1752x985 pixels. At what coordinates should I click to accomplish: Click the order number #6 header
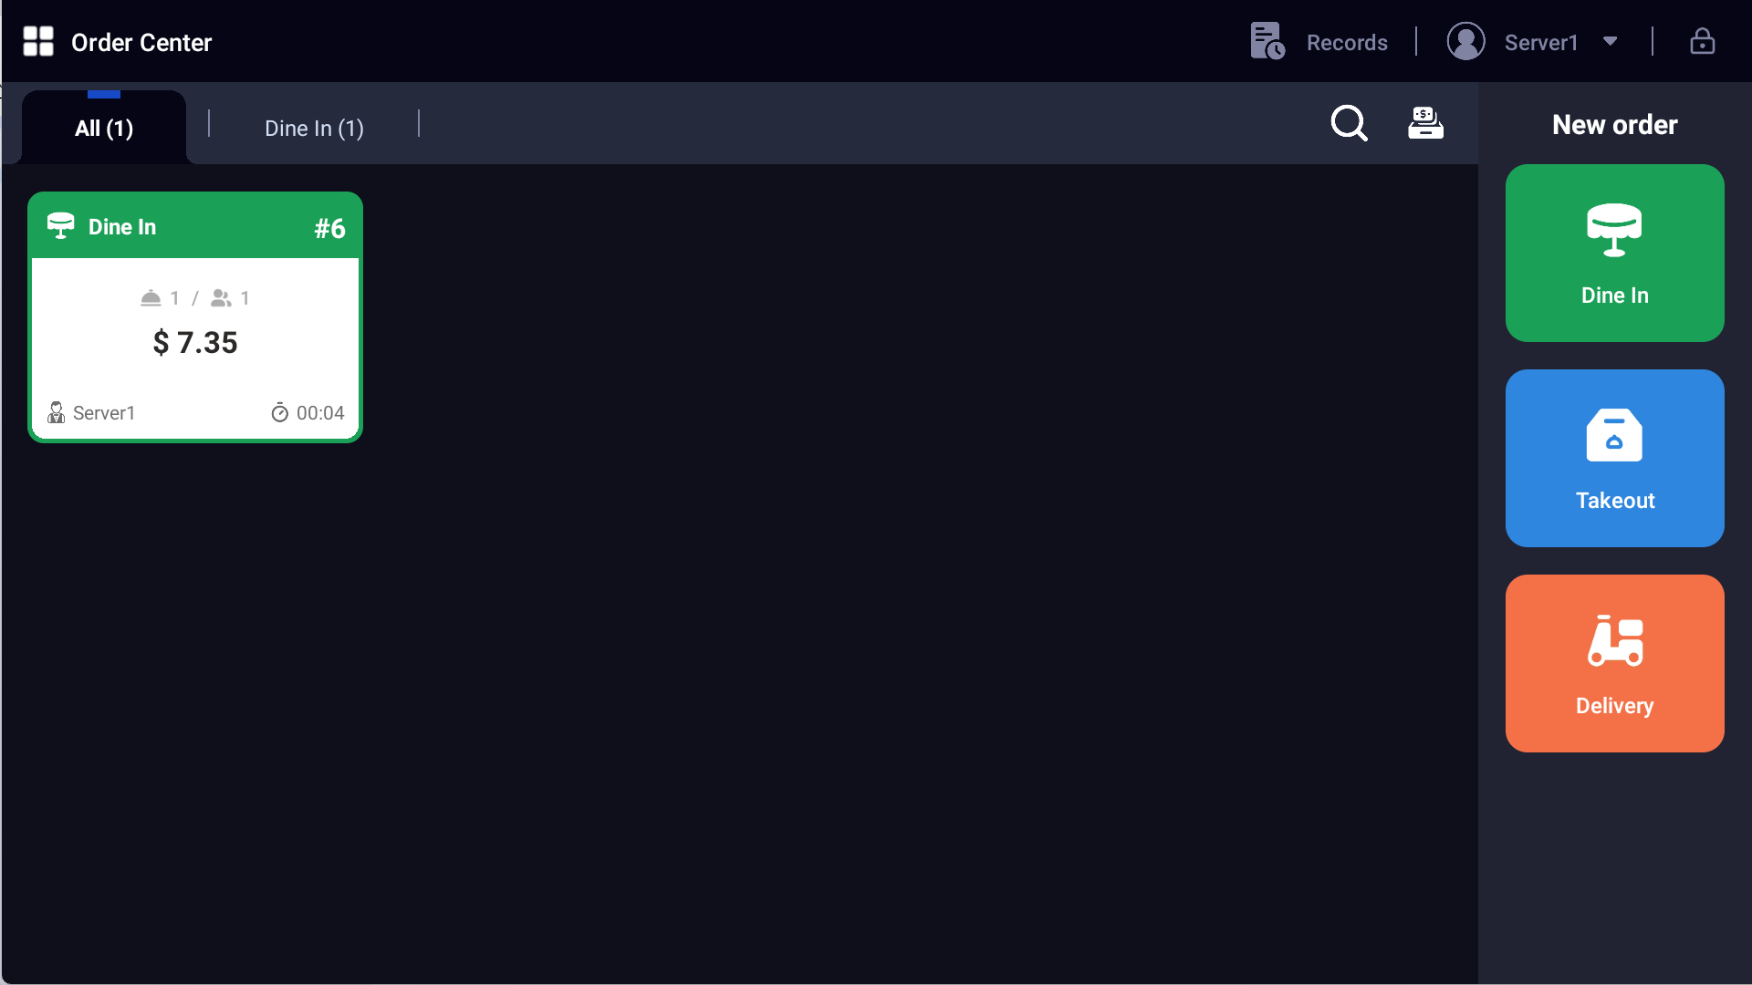coord(330,228)
